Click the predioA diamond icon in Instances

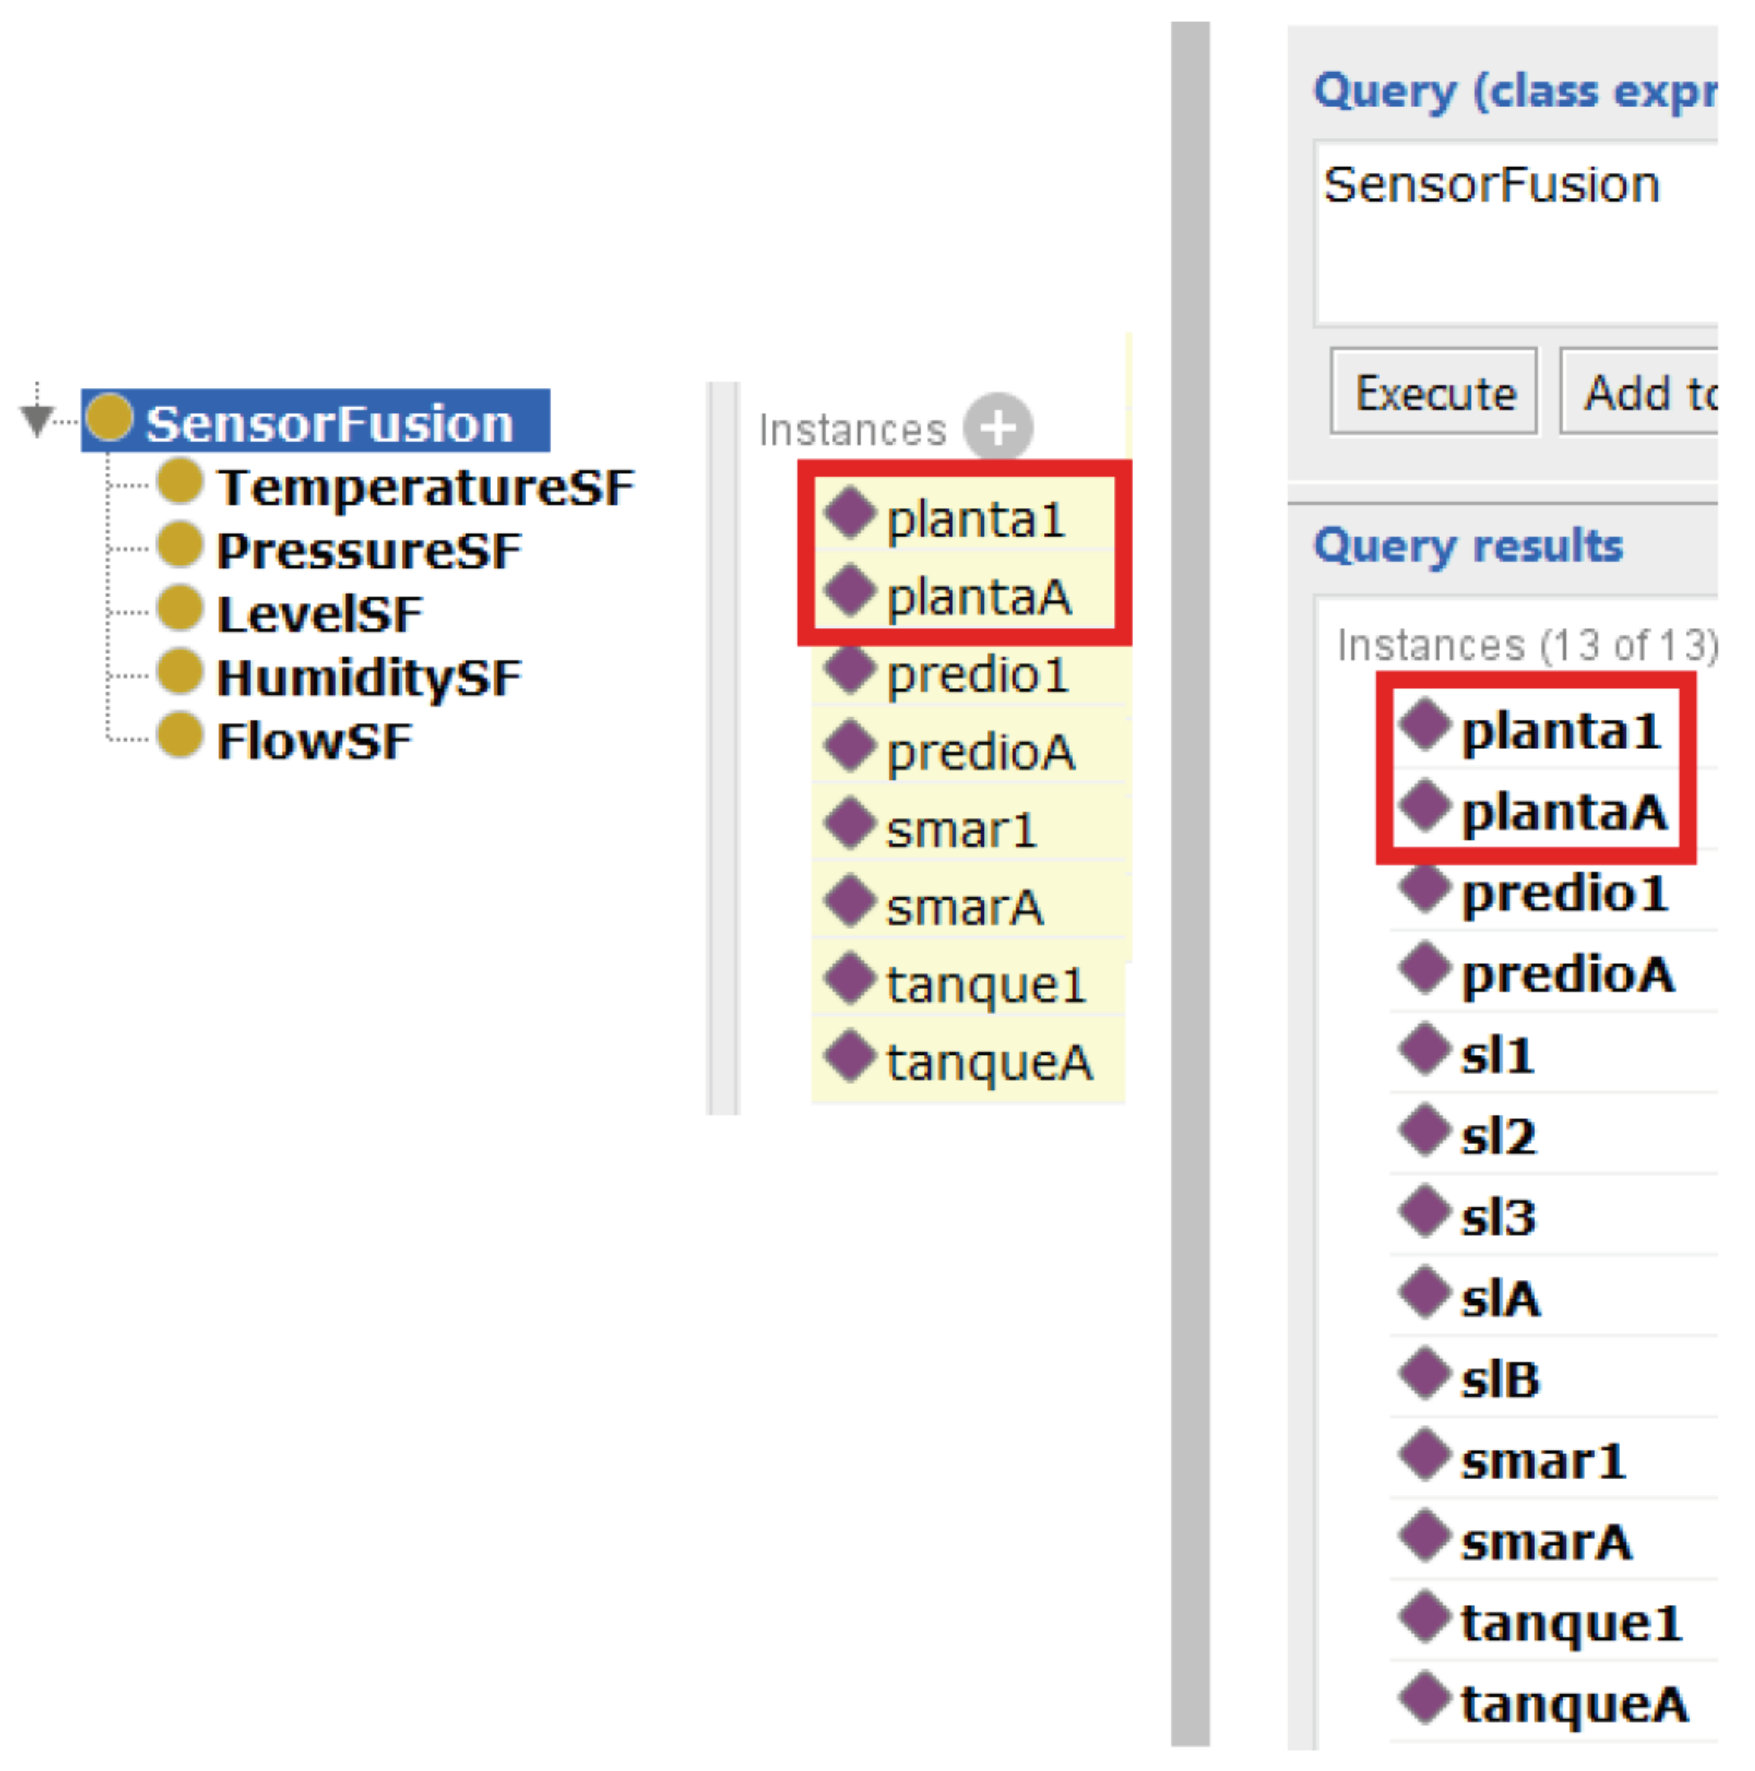(x=850, y=748)
